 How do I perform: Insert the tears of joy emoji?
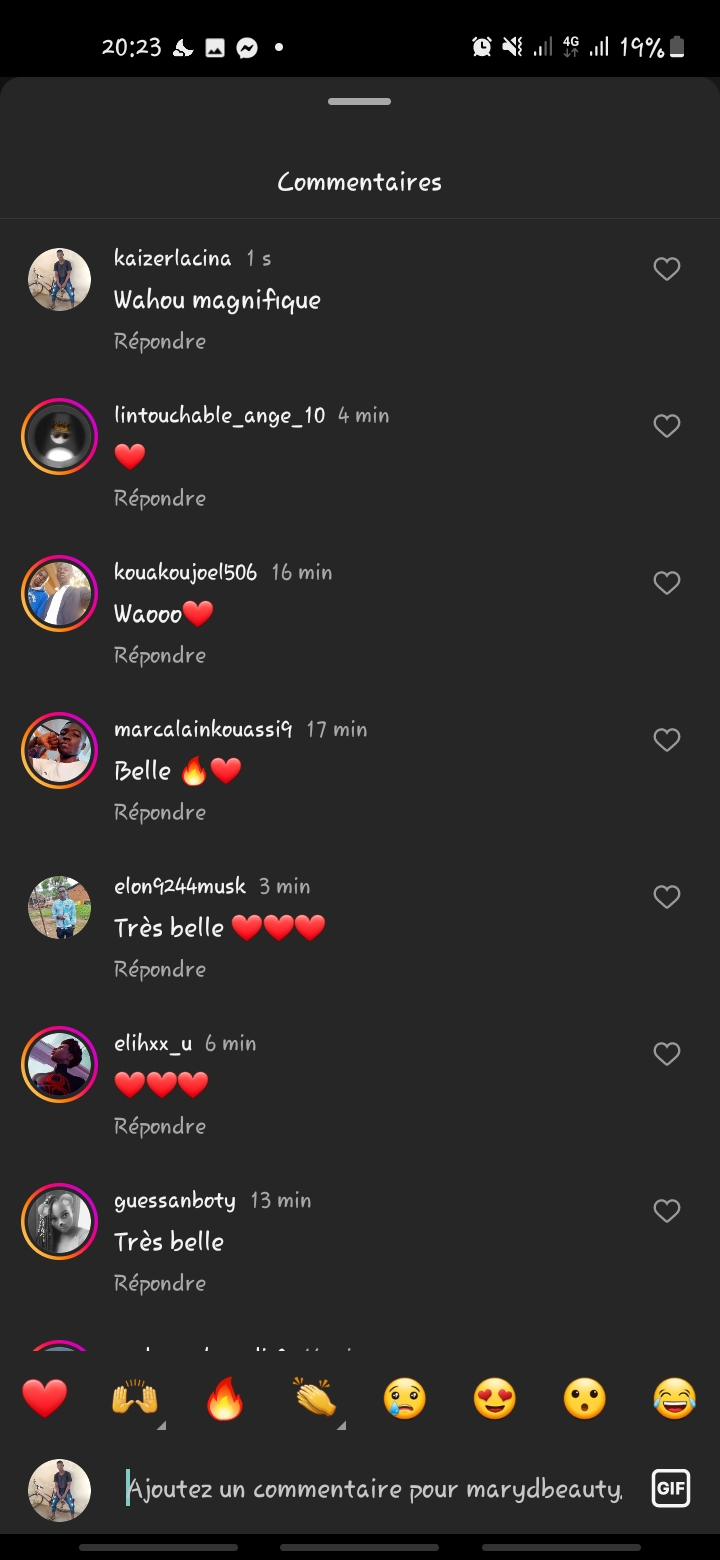[675, 1398]
